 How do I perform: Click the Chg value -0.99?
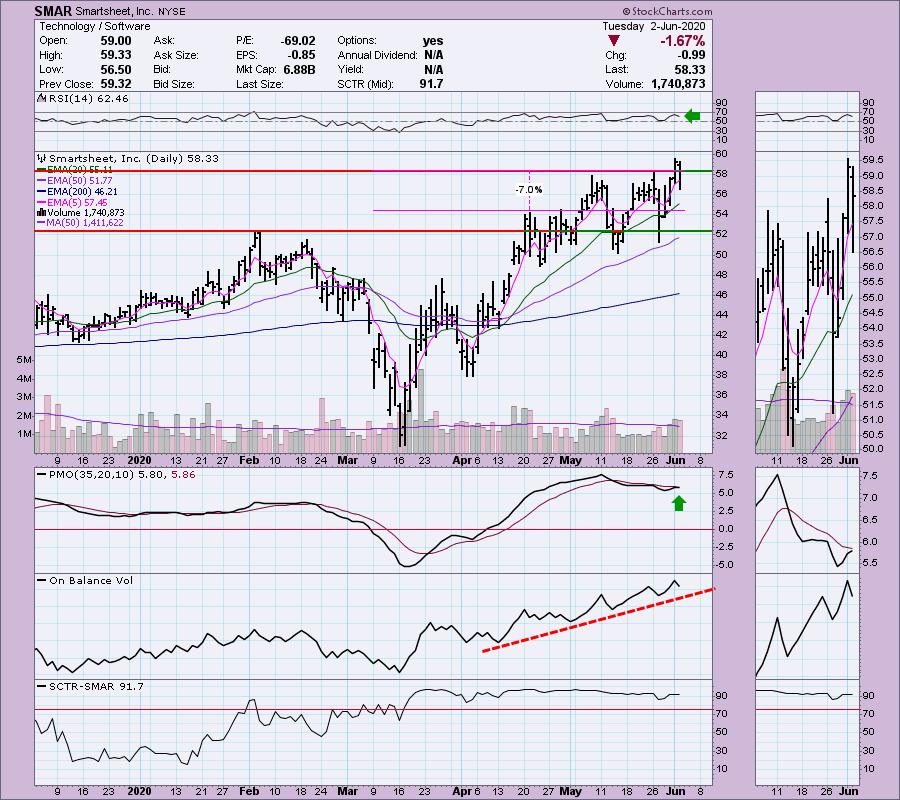point(690,55)
